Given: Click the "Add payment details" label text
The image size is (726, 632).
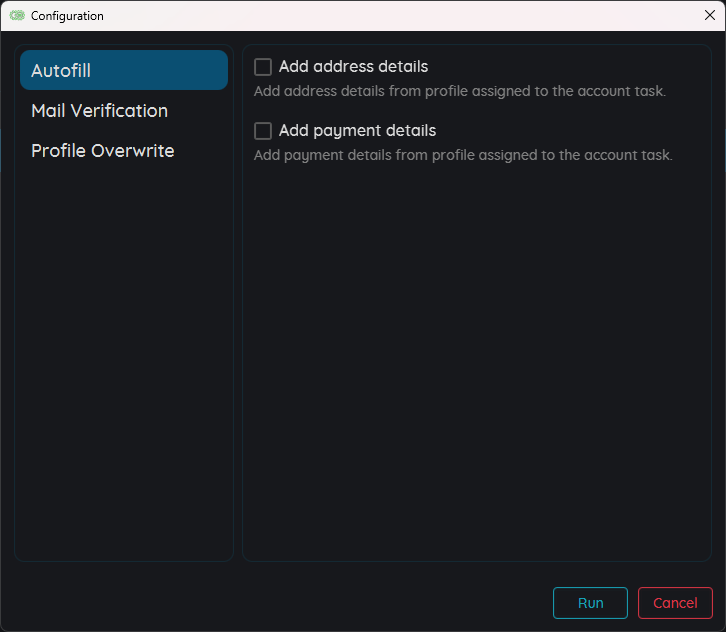Looking at the screenshot, I should (357, 131).
